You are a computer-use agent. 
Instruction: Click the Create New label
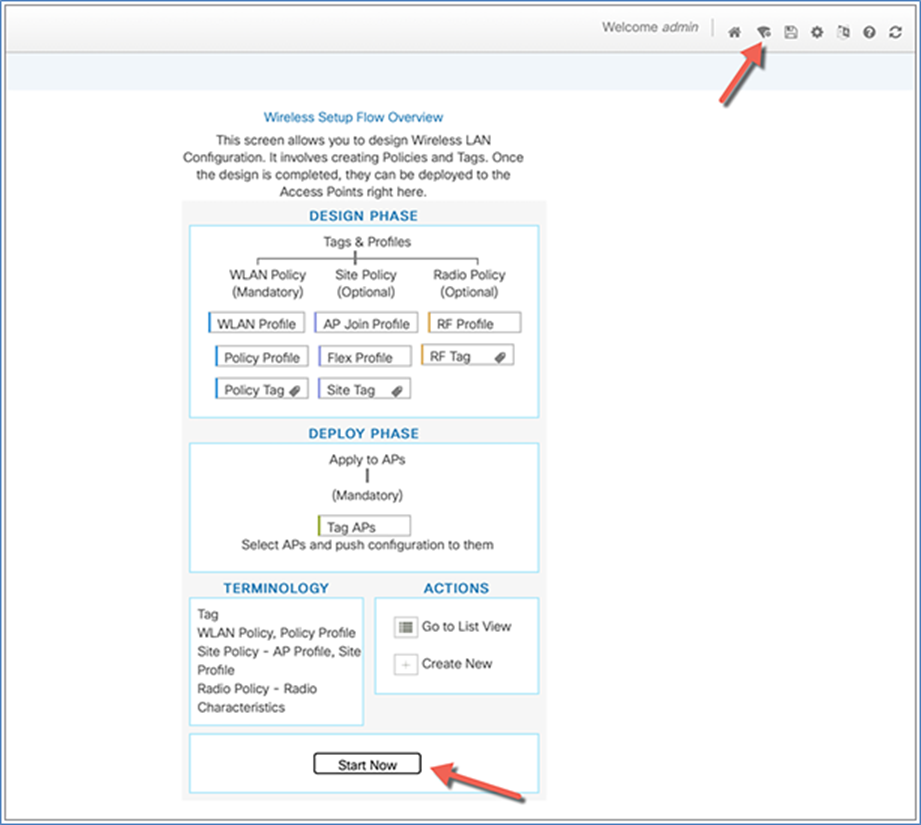click(x=457, y=664)
